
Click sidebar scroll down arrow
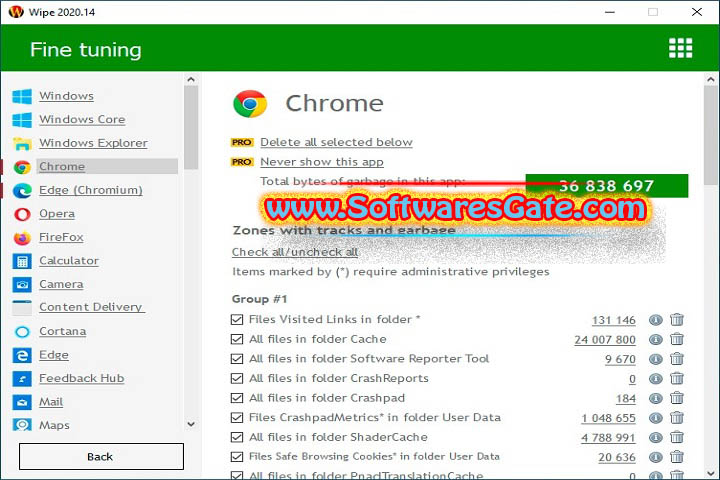coord(191,424)
